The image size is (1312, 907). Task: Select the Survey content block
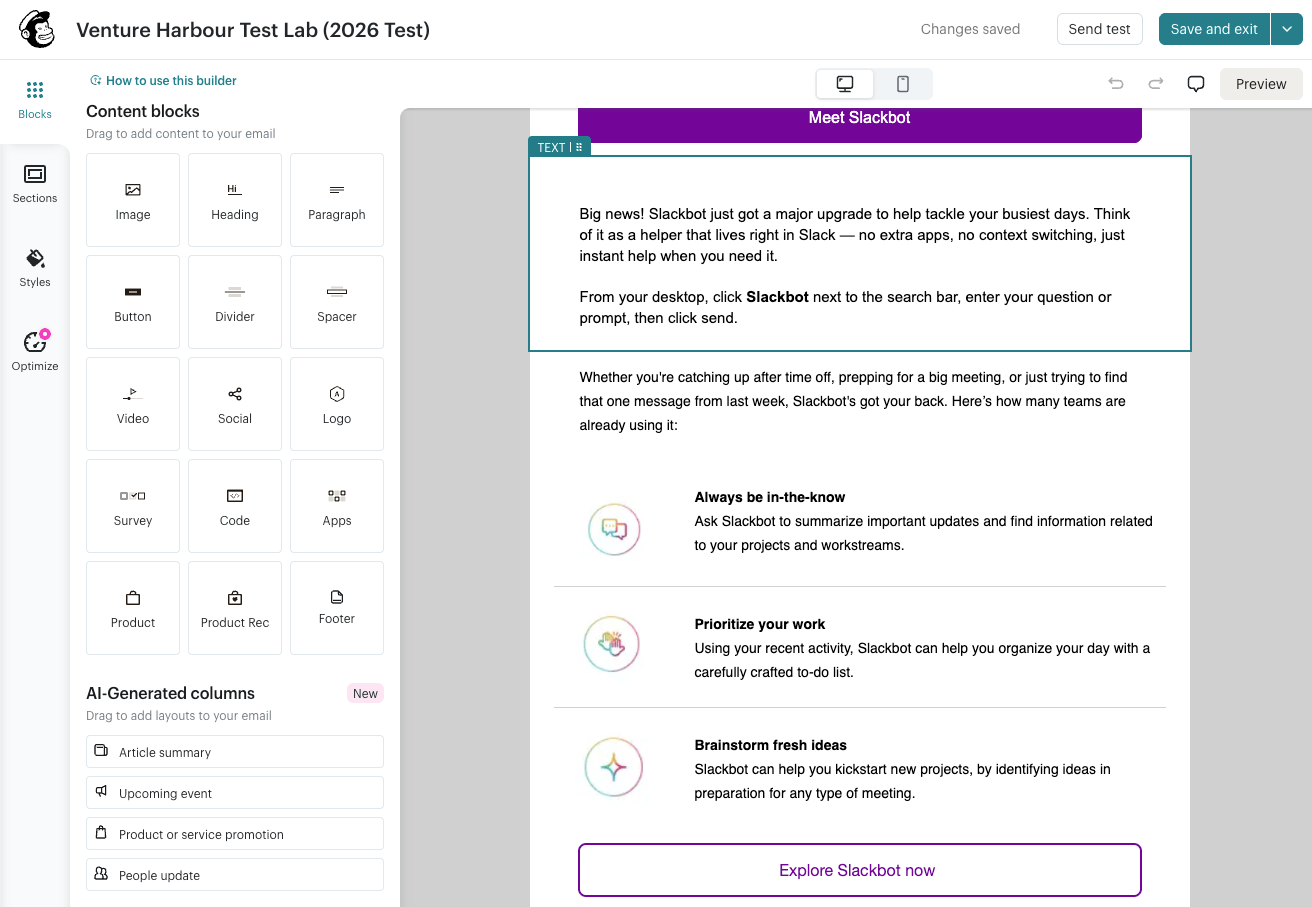tap(133, 506)
